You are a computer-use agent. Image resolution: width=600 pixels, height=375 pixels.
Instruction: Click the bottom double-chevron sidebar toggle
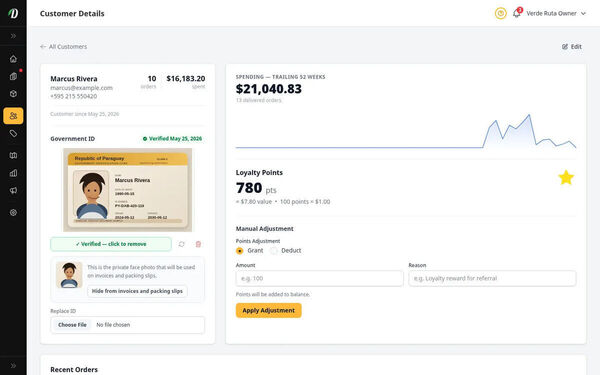[x=13, y=365]
